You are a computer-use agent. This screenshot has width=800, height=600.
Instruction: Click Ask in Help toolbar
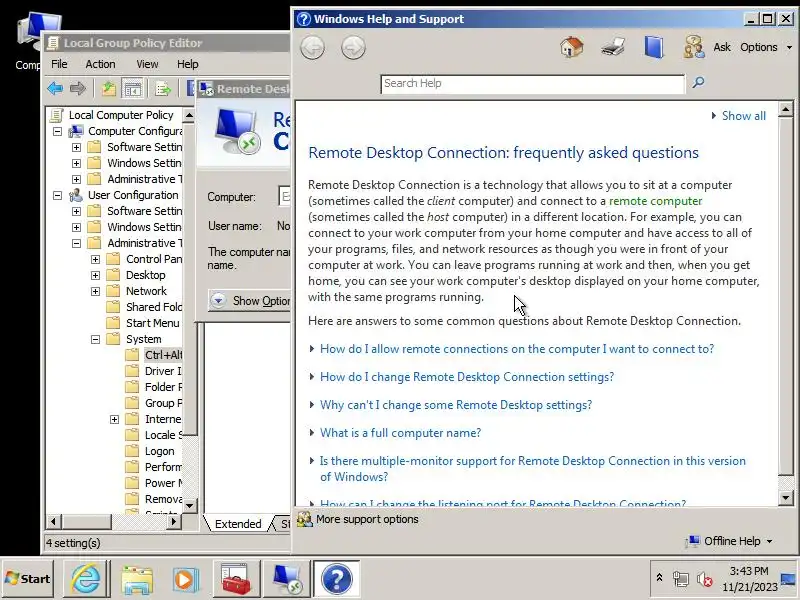click(722, 47)
